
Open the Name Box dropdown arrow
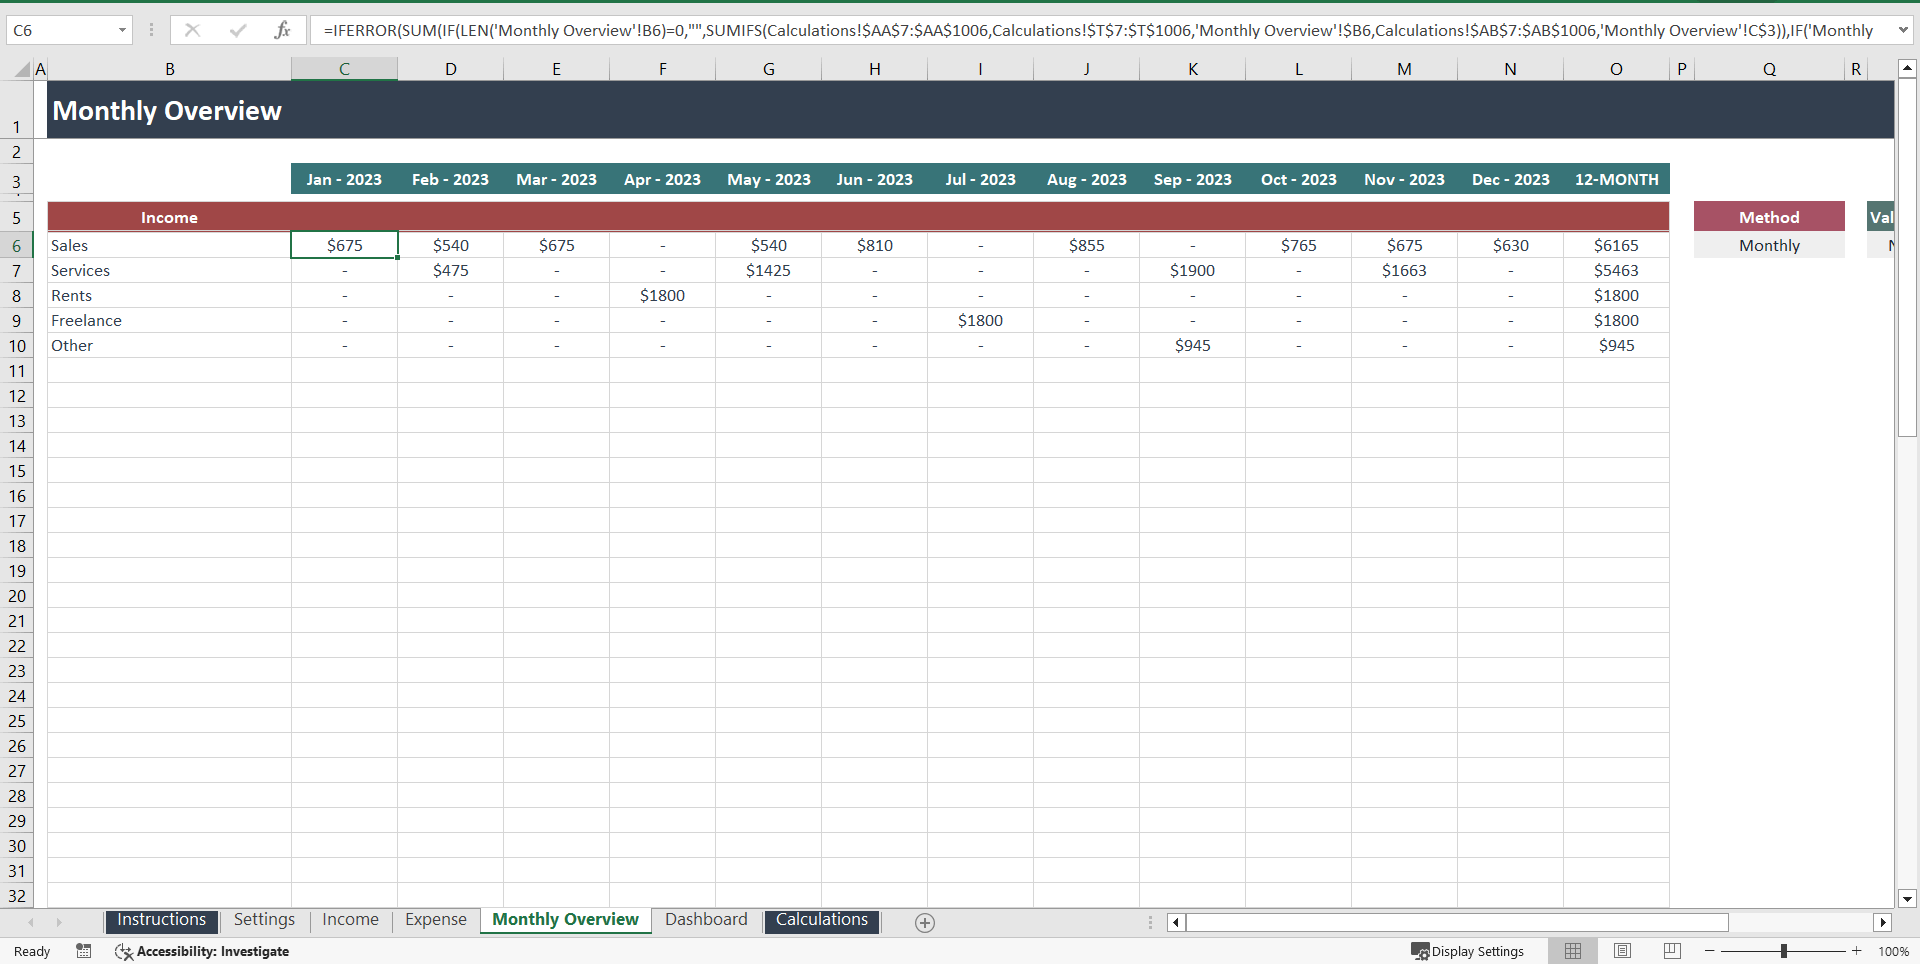[122, 30]
